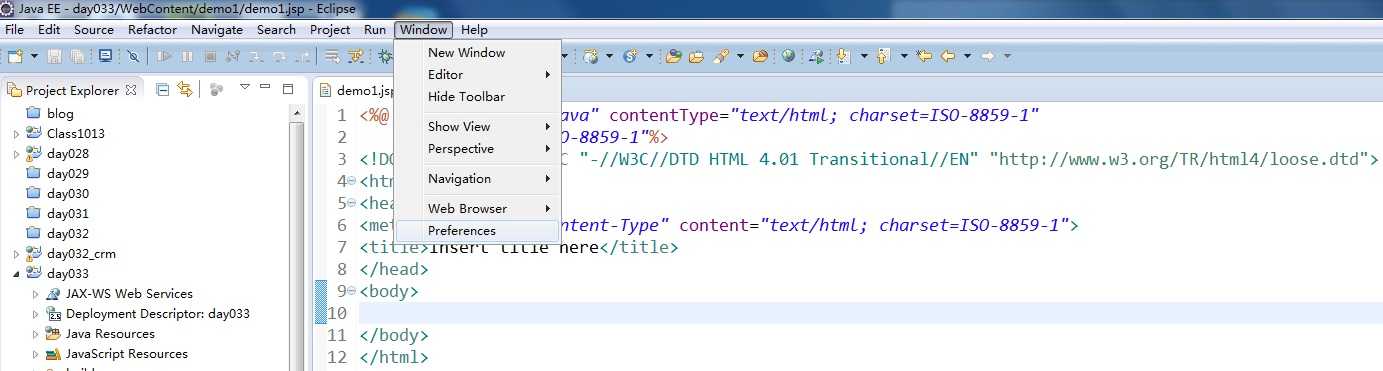Expand the Class1013 project node
1383x371 pixels.
pos(16,133)
